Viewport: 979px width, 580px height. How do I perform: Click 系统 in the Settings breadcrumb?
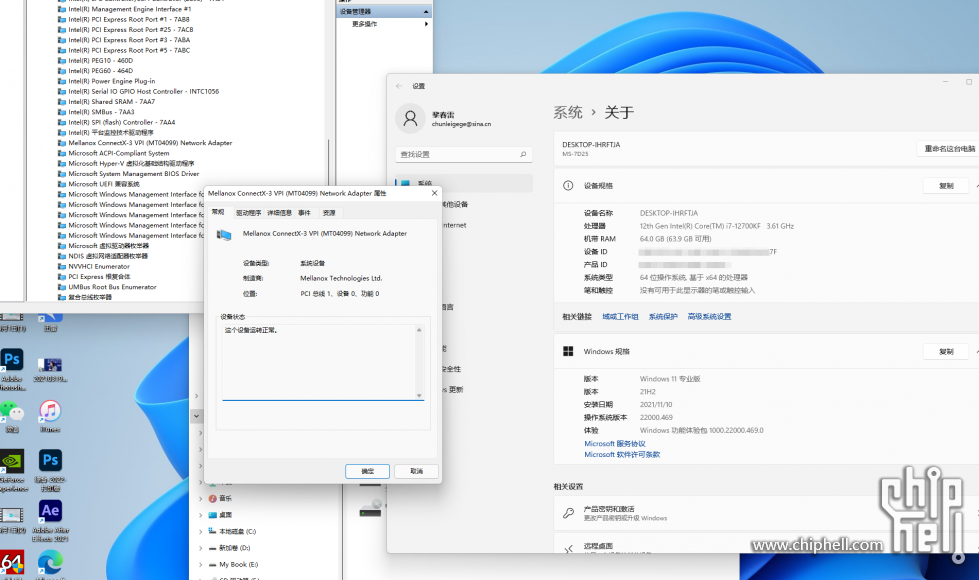coord(568,112)
